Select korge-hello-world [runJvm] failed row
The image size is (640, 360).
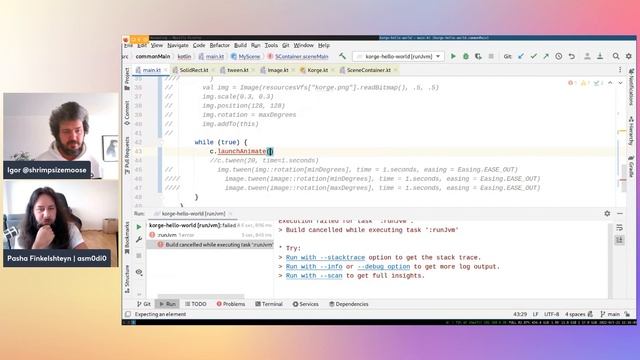coord(211,225)
